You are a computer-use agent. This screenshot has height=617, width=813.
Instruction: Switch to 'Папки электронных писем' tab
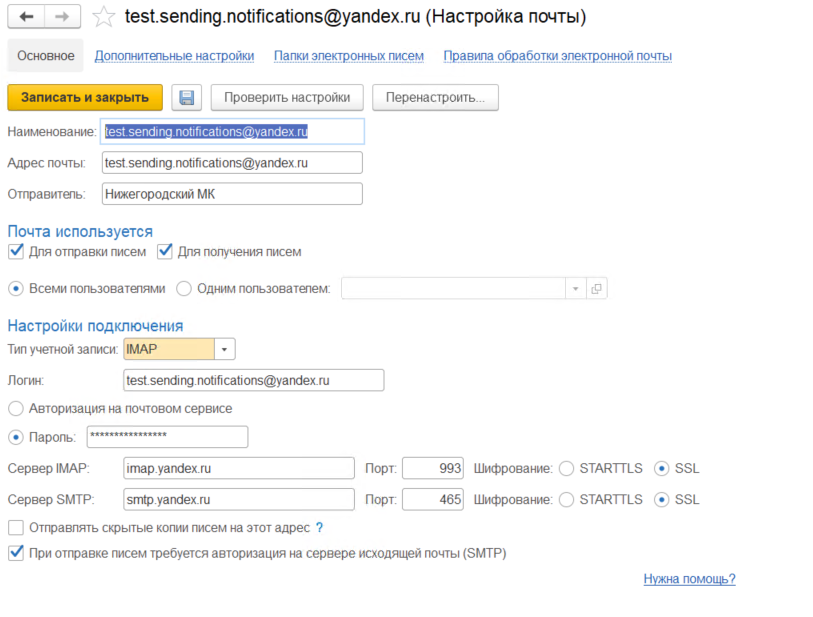(349, 56)
